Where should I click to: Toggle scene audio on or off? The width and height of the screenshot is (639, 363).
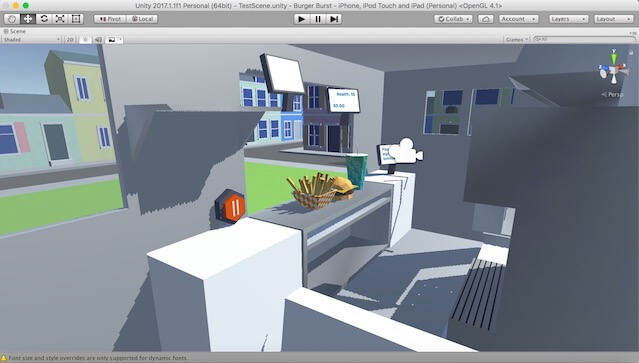[98, 40]
